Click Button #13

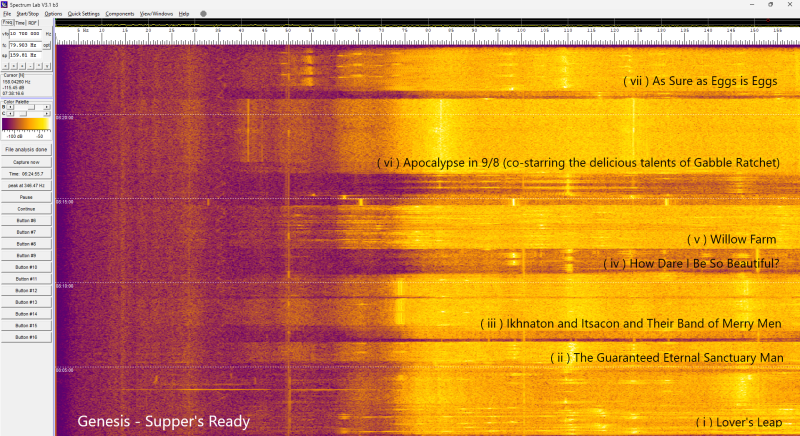[26, 302]
